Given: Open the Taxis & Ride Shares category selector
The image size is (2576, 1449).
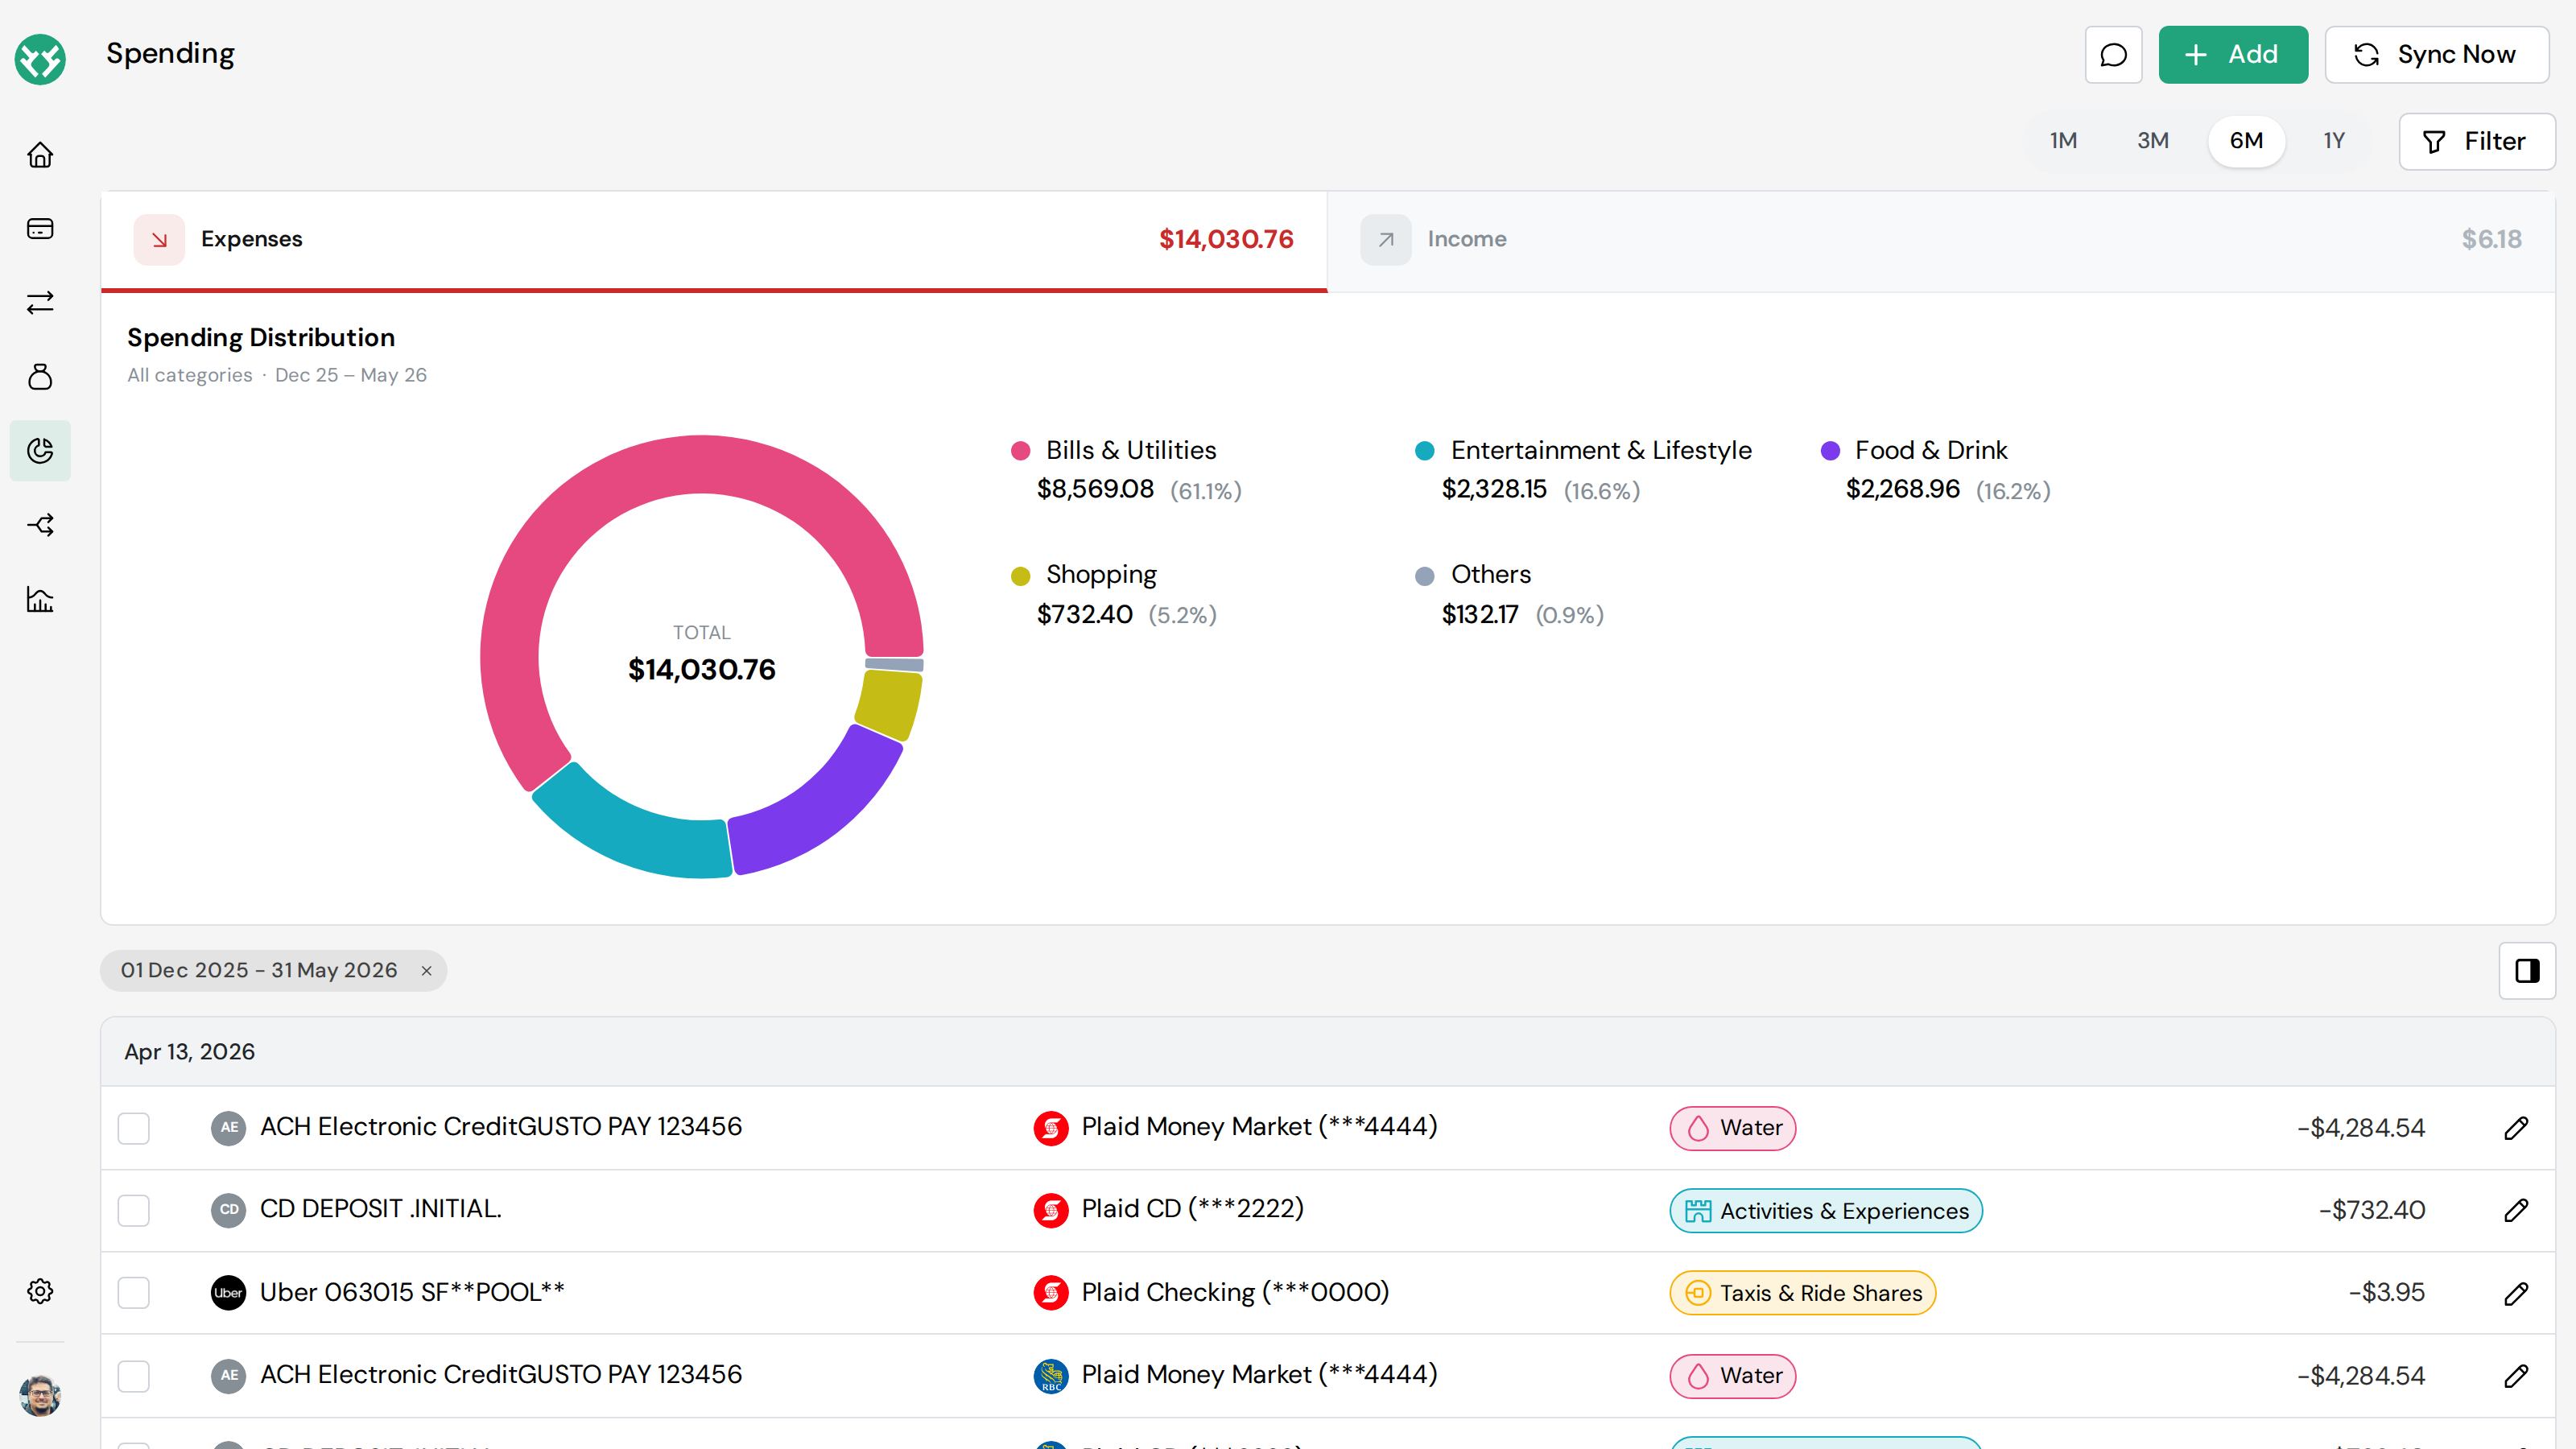Looking at the screenshot, I should 1802,1293.
